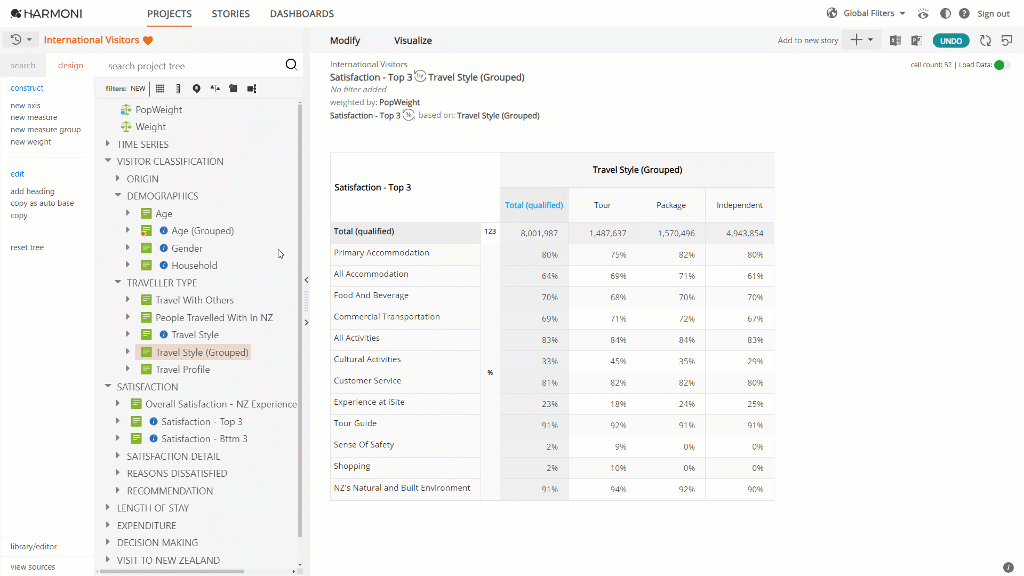Click the search project tree field

pos(193,65)
